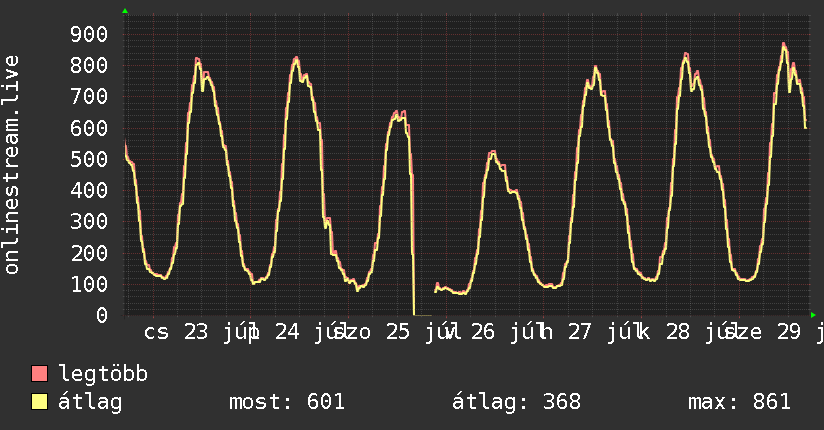Select the átlag: 368 statistic
824x430 pixels.
tap(517, 402)
